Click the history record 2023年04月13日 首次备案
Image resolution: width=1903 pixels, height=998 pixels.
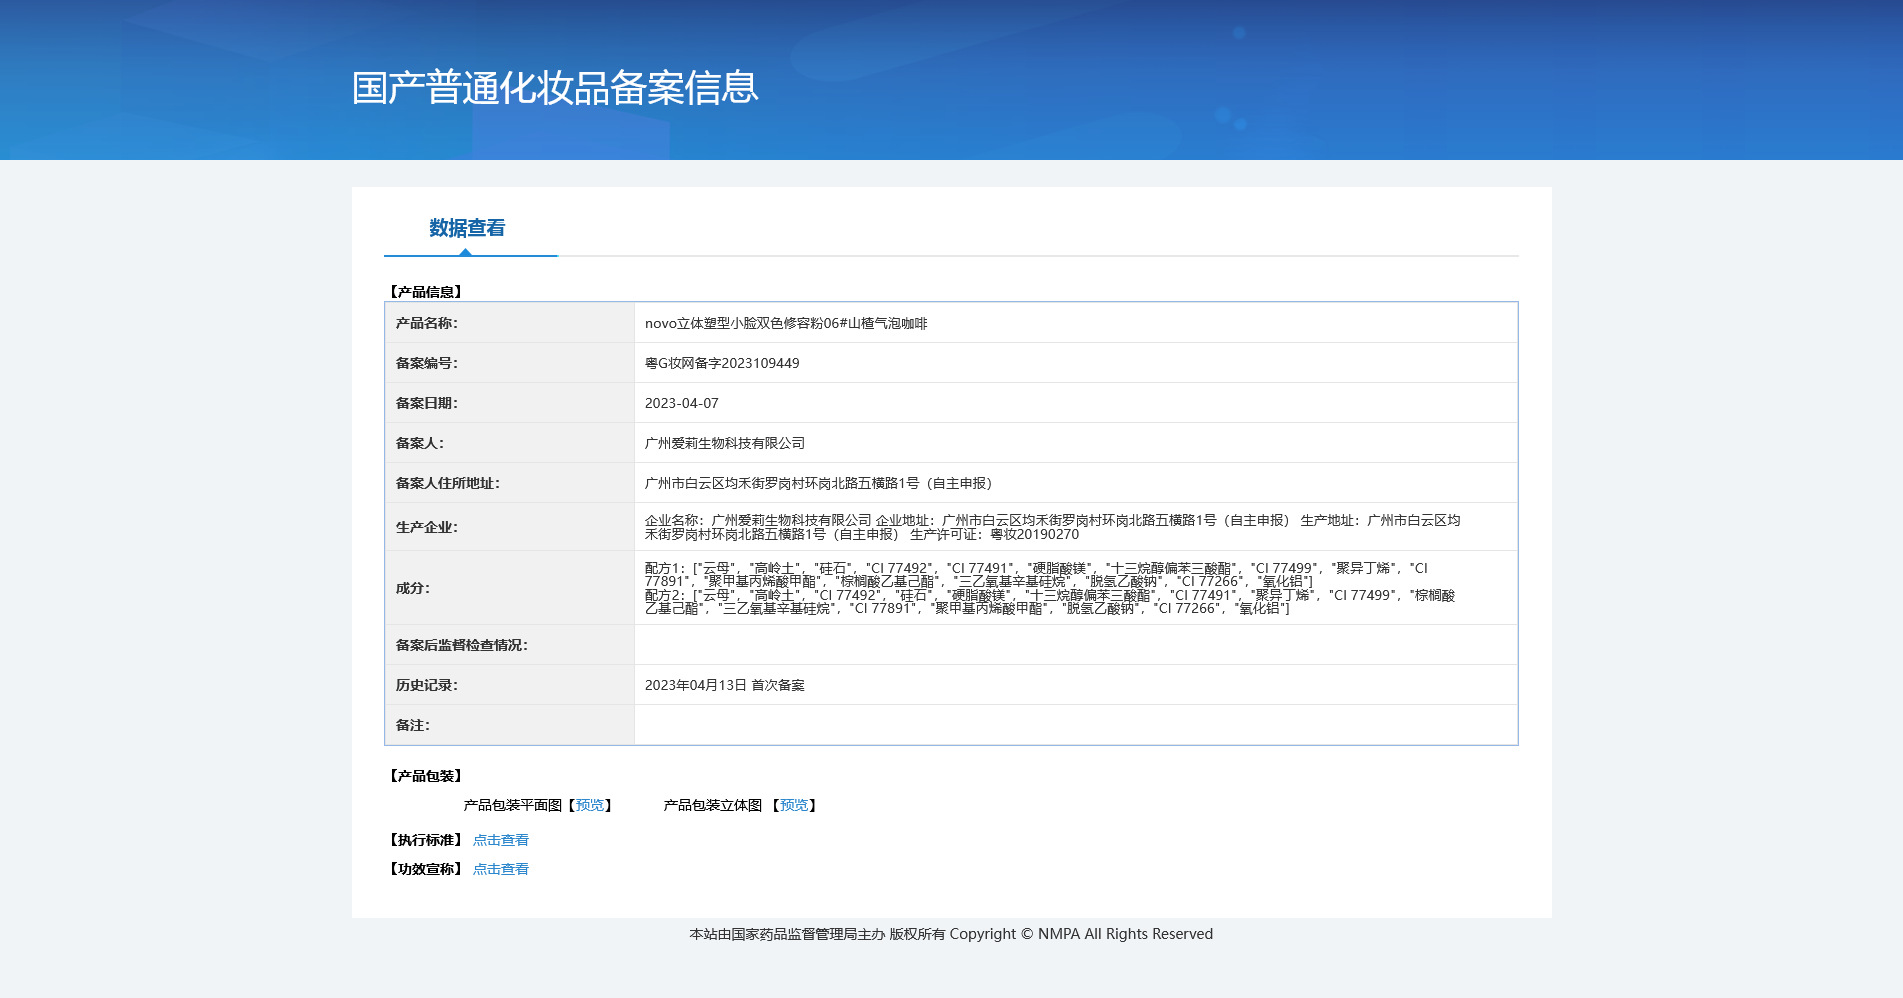pos(724,686)
